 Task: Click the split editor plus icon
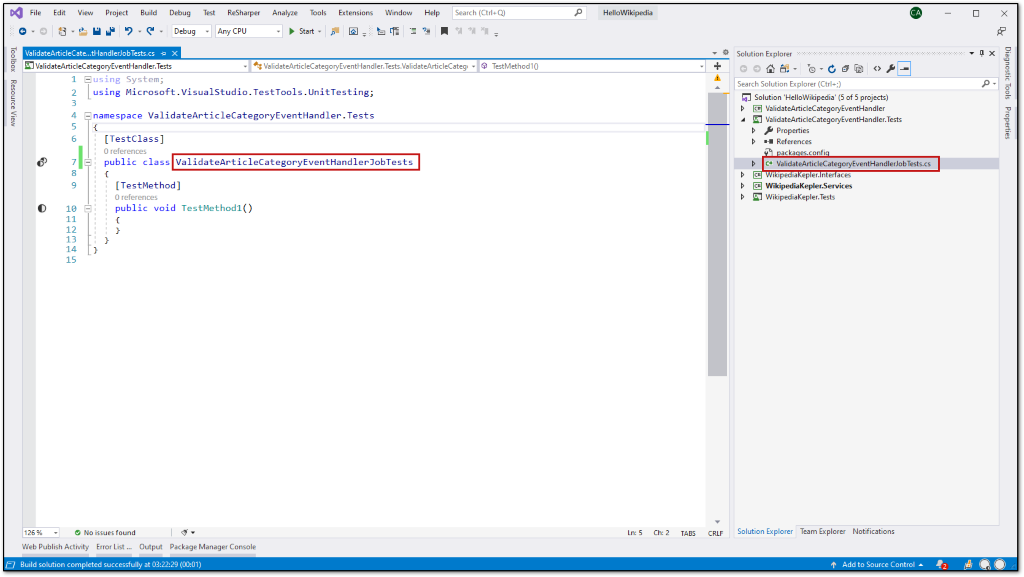click(717, 66)
